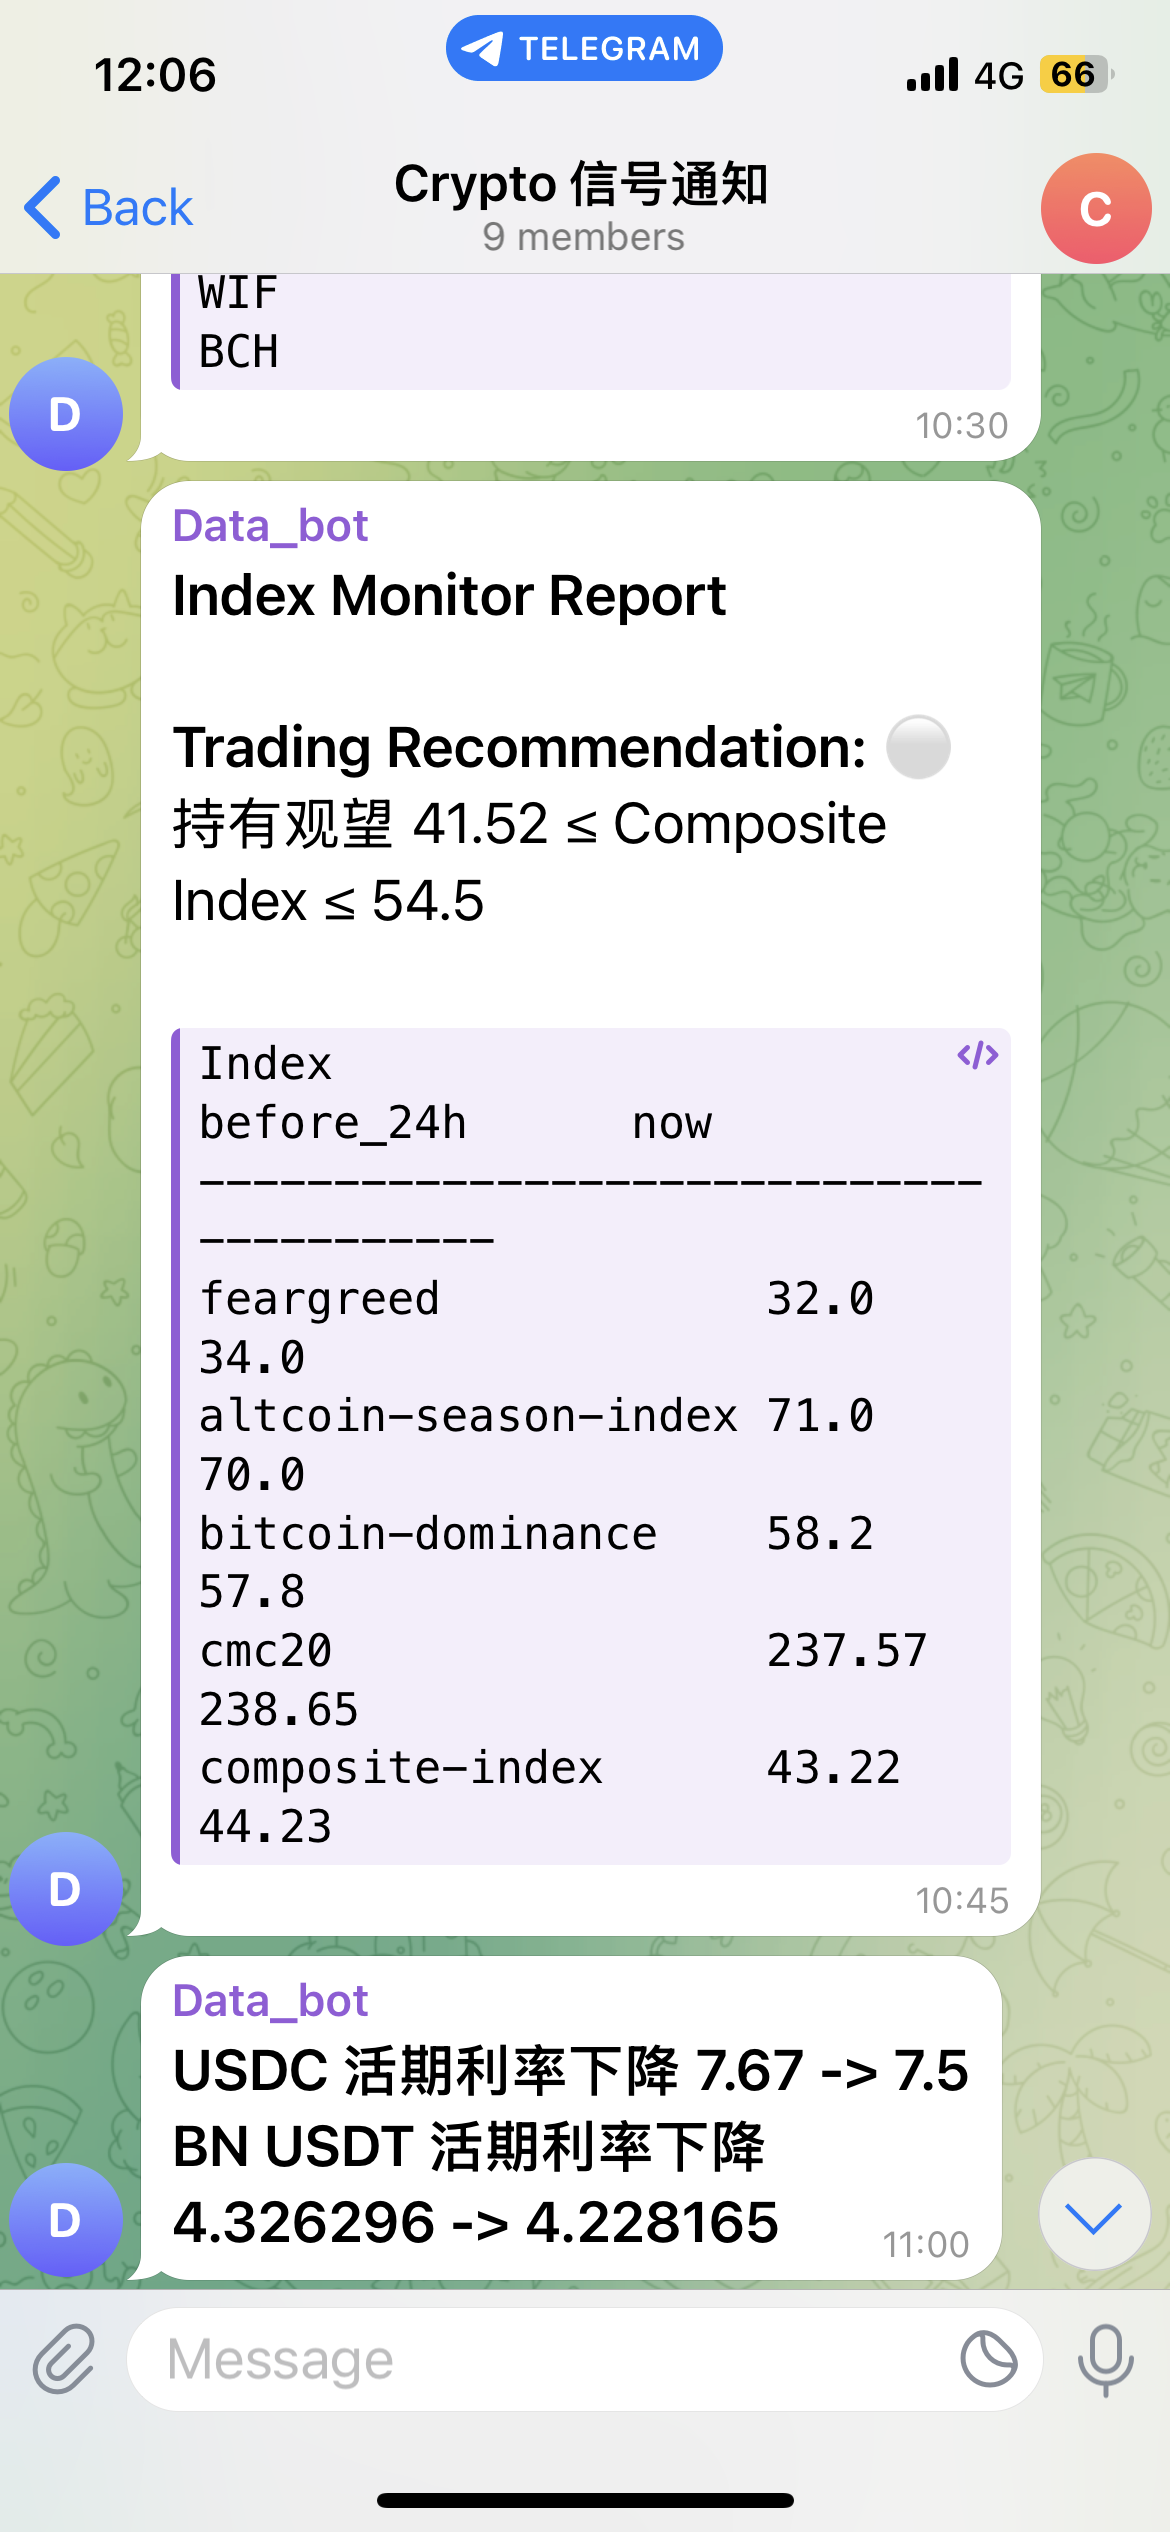Tap the Index table code block
The width and height of the screenshot is (1170, 2532).
point(590,1445)
